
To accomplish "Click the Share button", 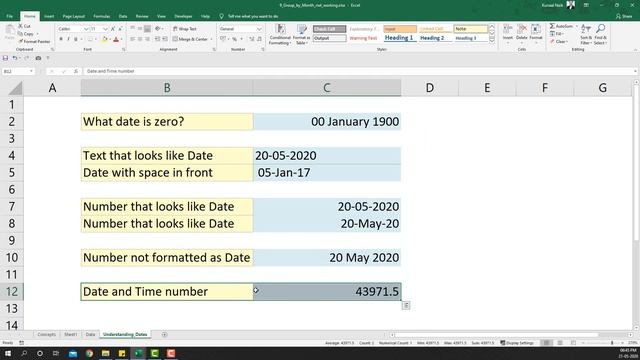I will coord(624,16).
